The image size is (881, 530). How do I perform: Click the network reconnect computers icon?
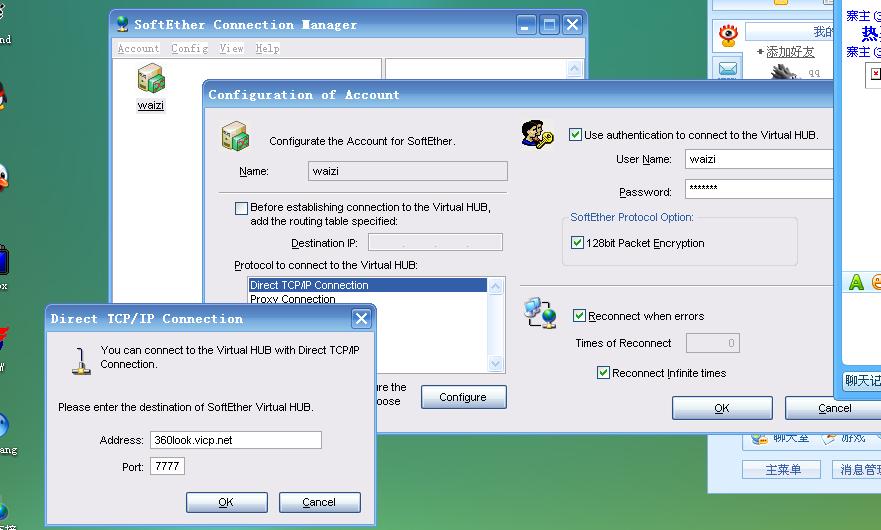(540, 313)
